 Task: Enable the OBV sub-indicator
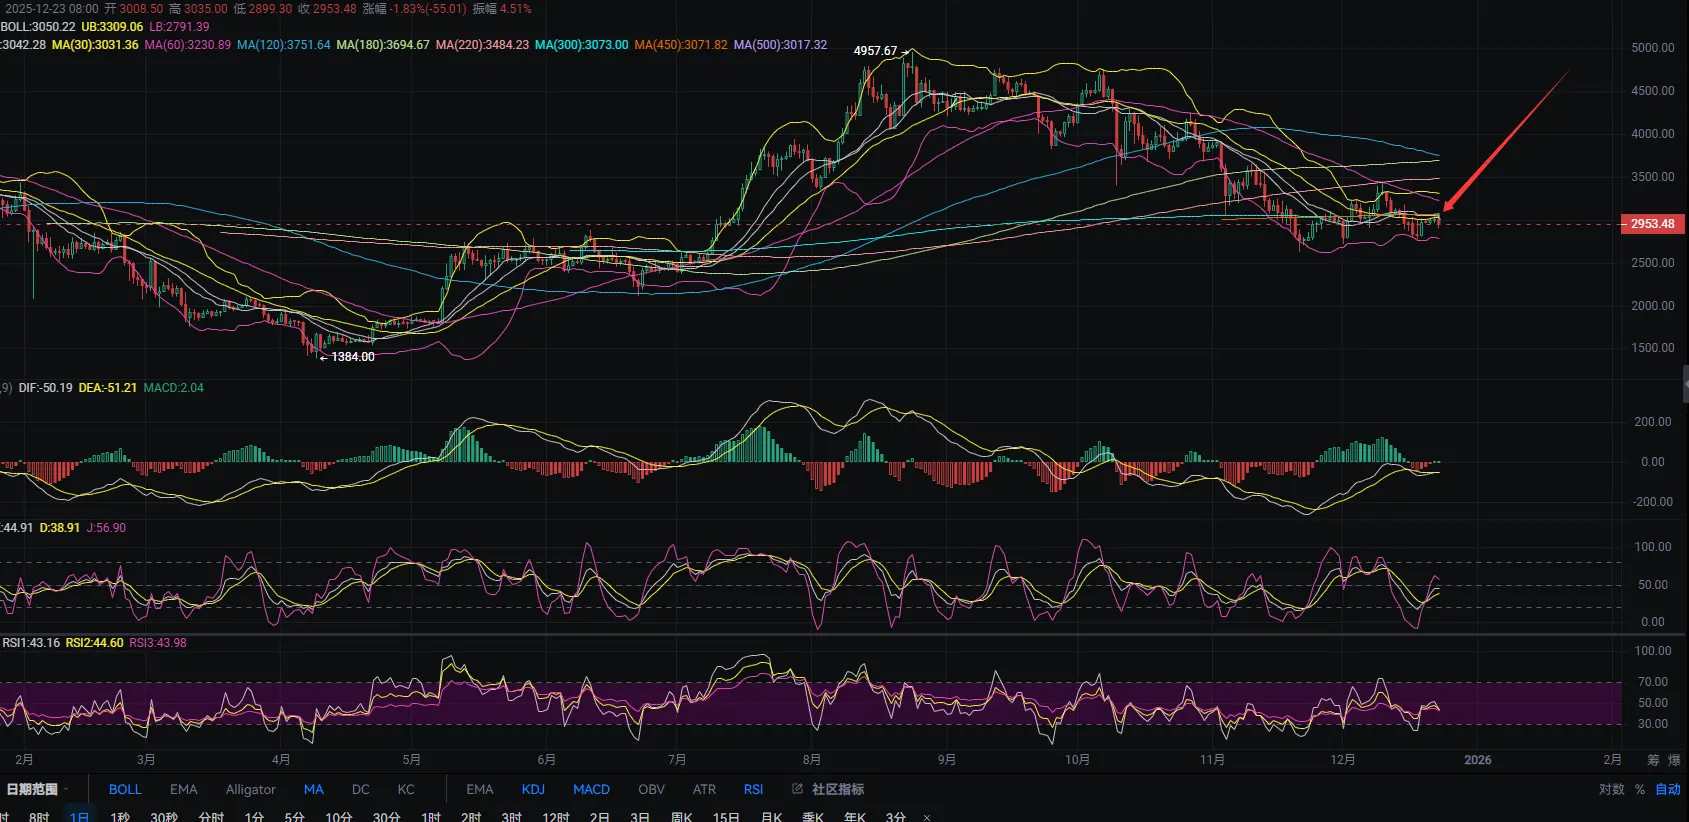(651, 789)
